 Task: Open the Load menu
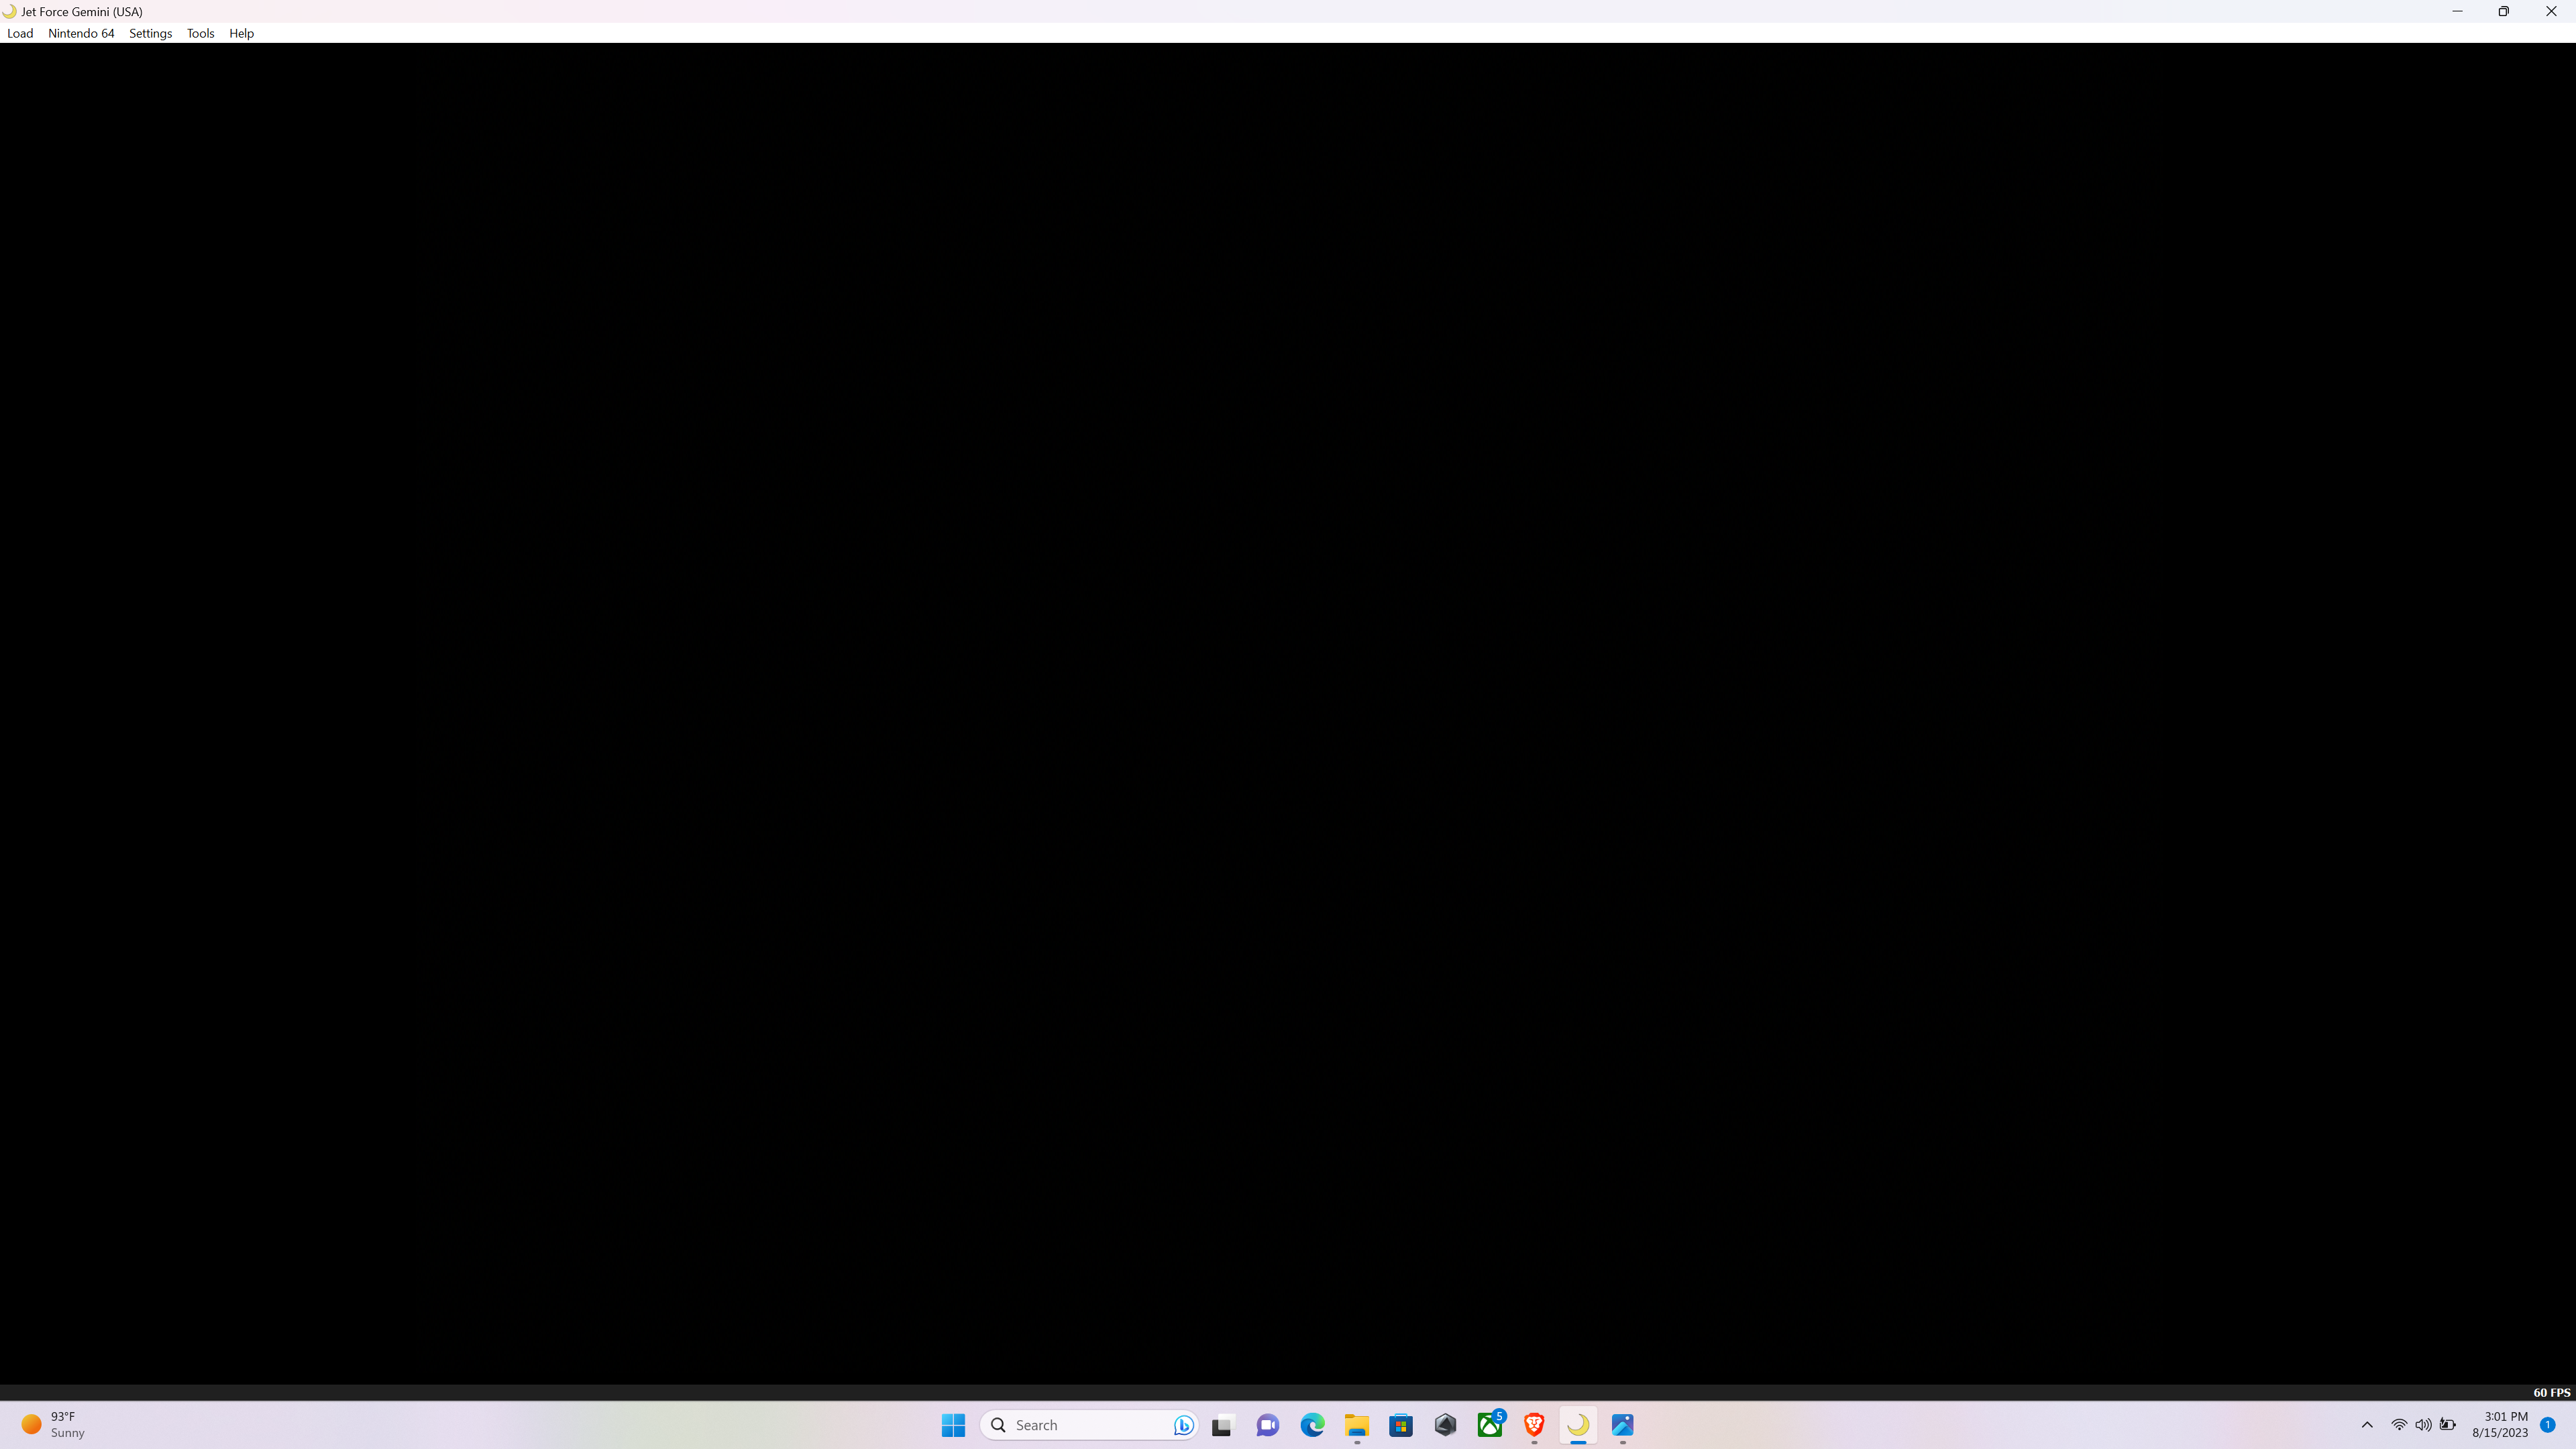(20, 33)
